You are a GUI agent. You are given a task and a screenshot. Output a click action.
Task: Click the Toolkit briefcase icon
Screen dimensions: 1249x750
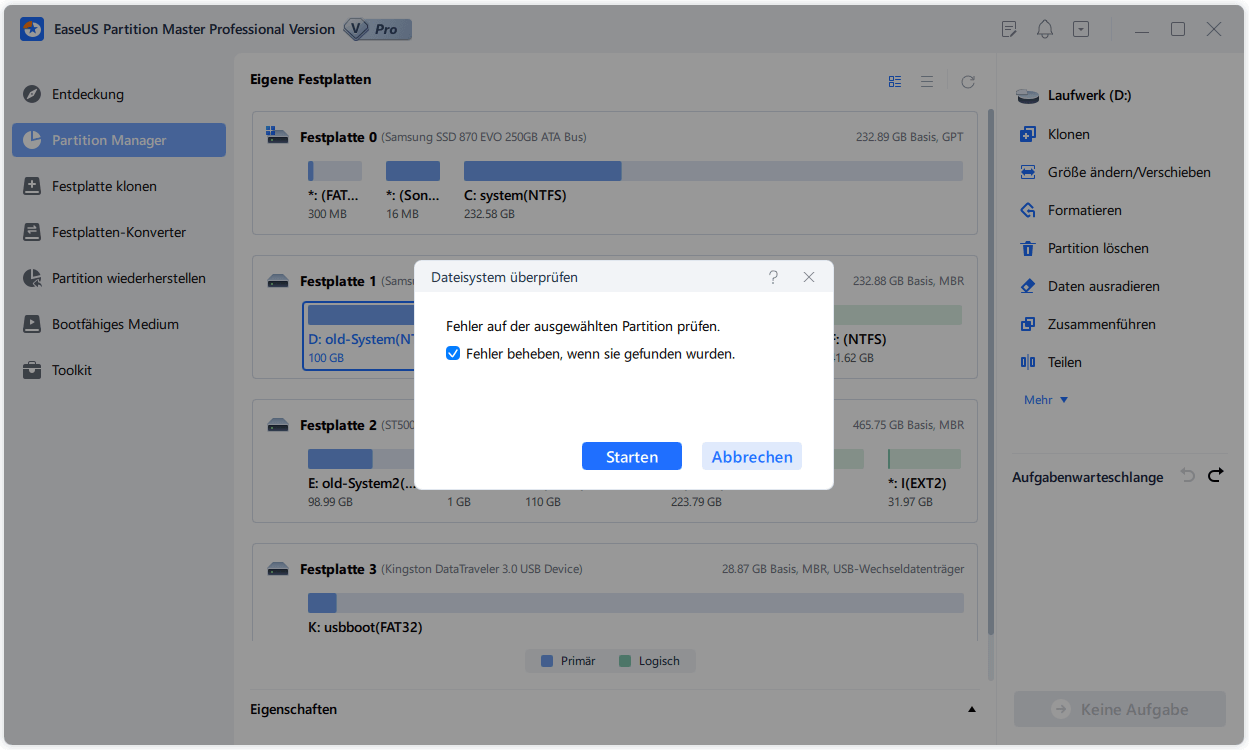click(x=32, y=370)
